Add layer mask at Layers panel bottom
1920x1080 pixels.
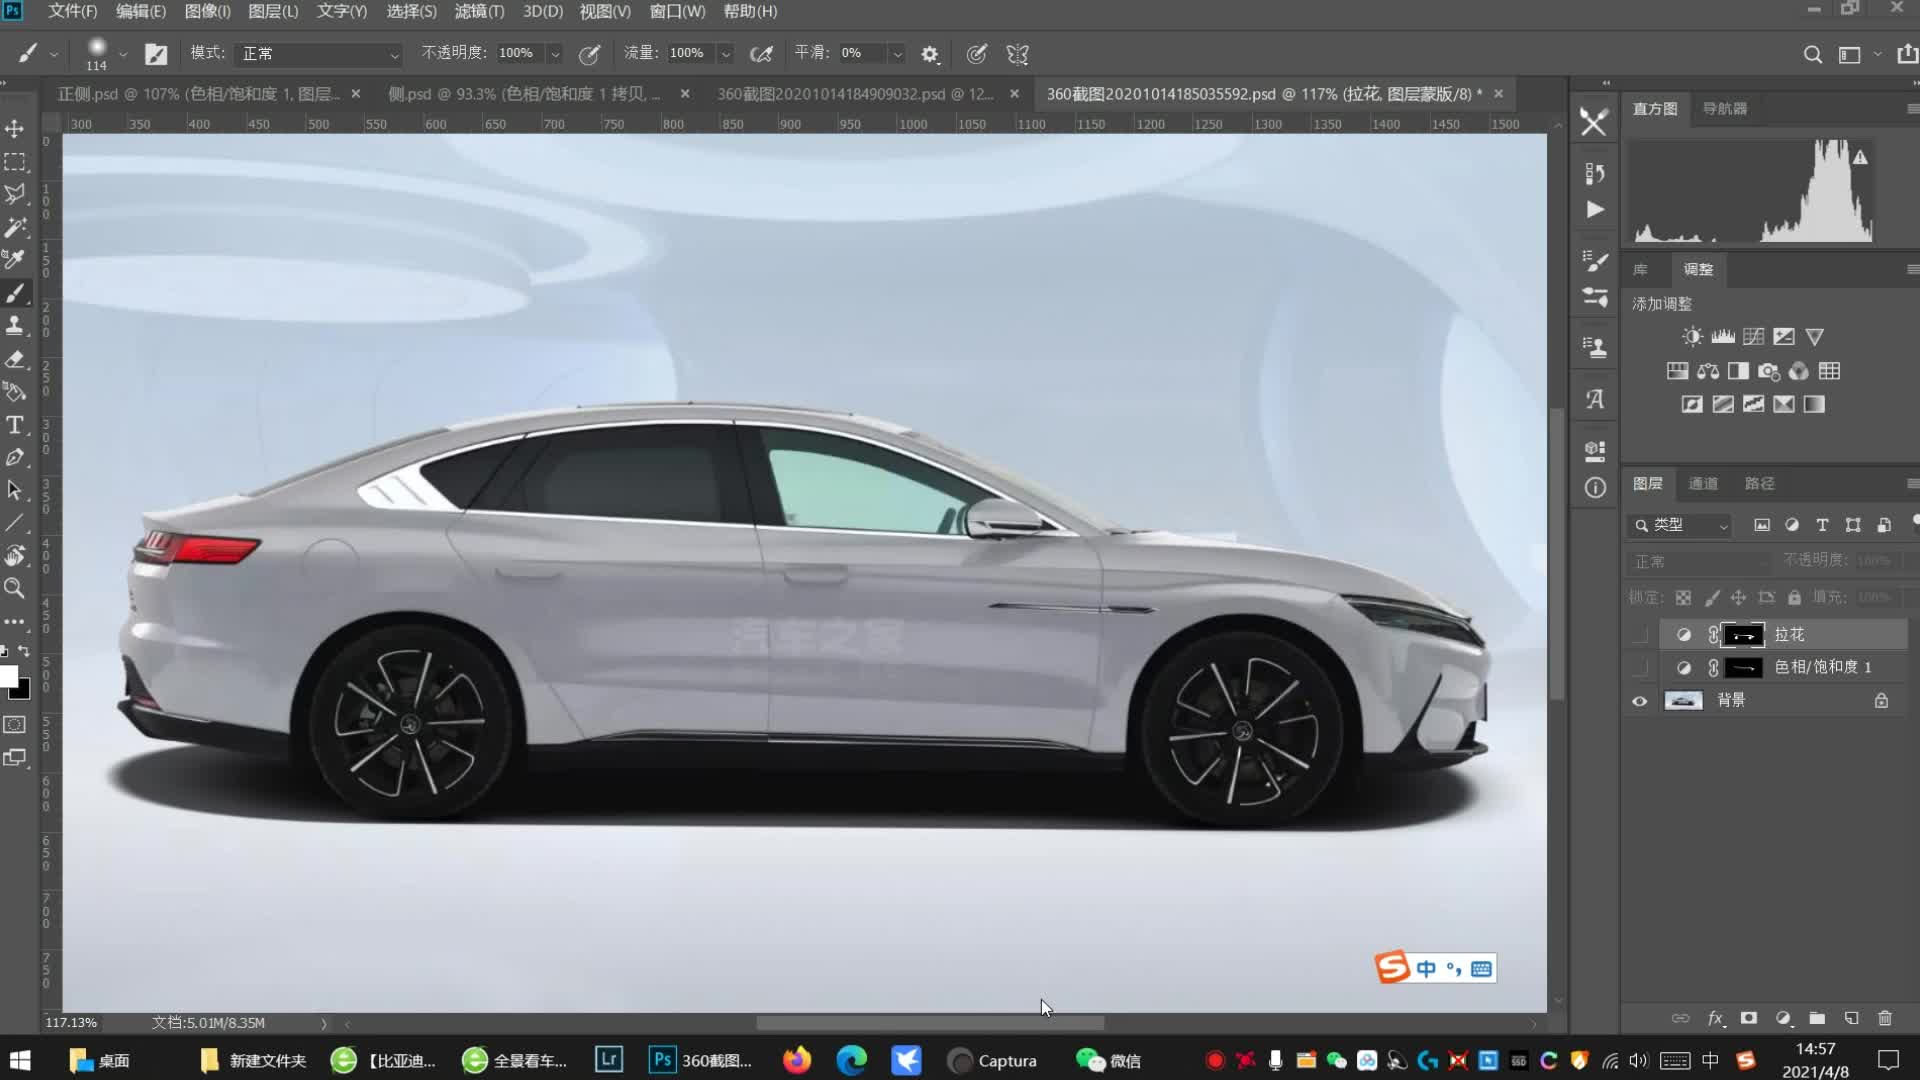[x=1749, y=1018]
